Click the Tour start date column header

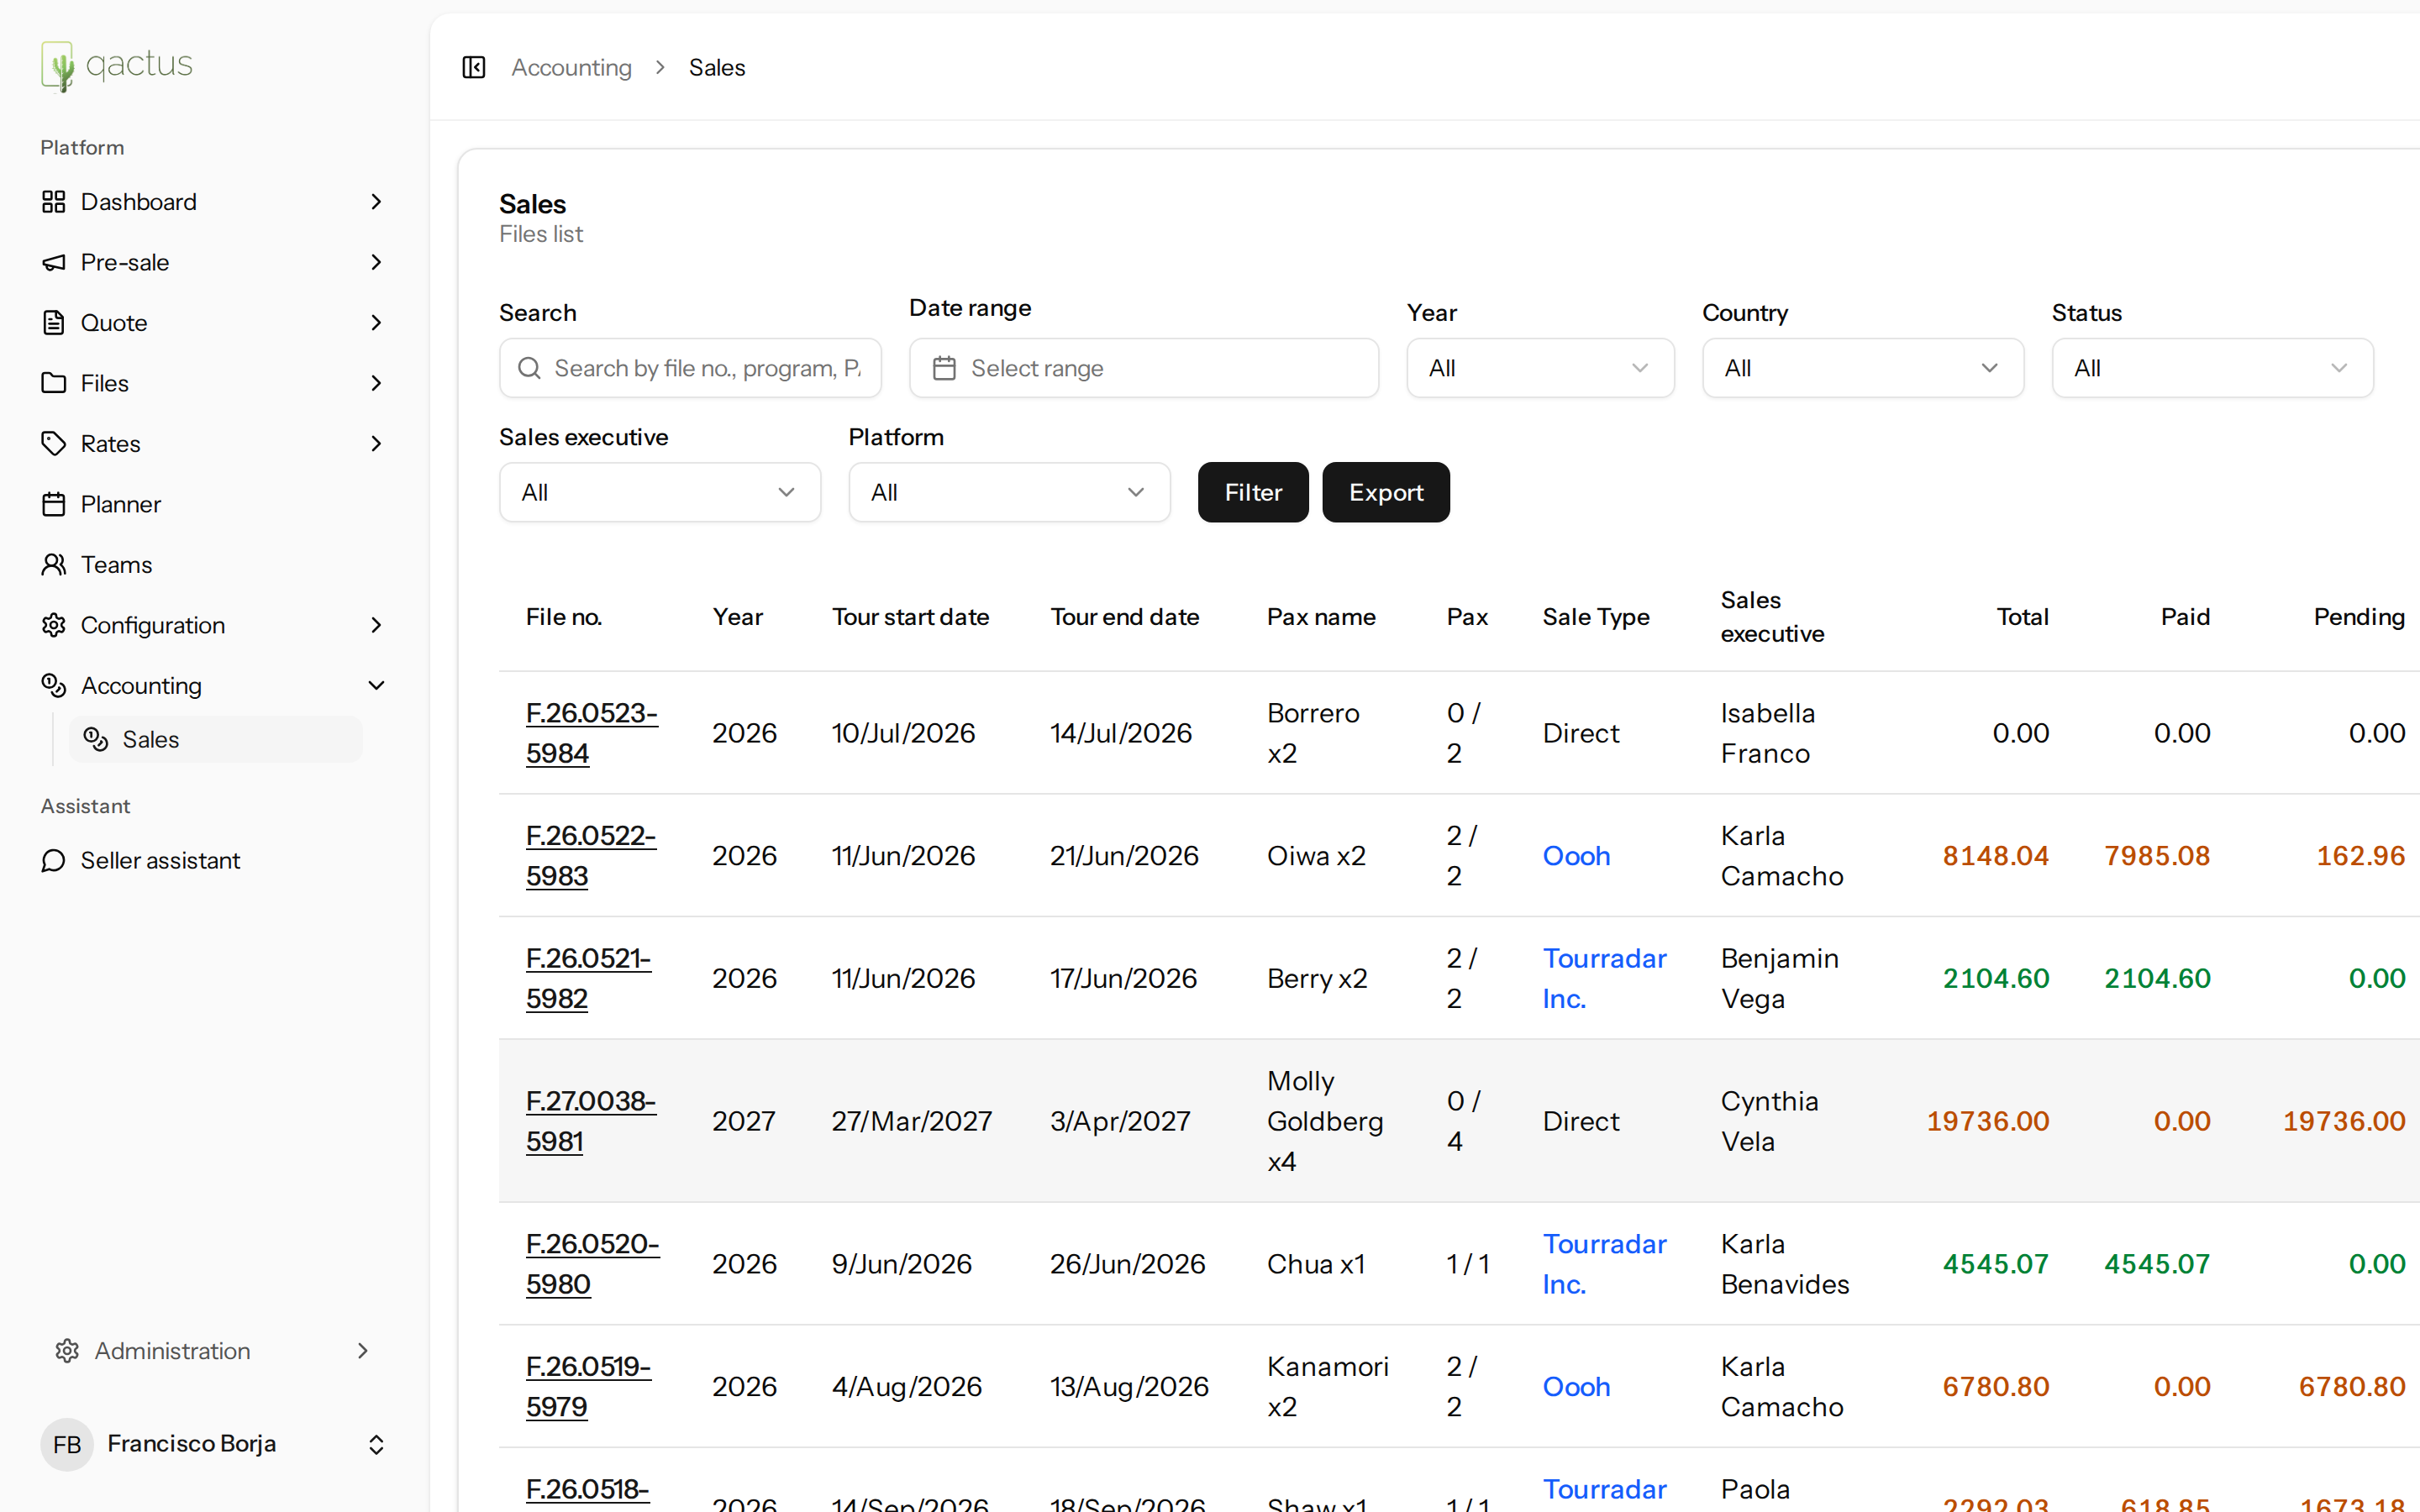(x=910, y=617)
